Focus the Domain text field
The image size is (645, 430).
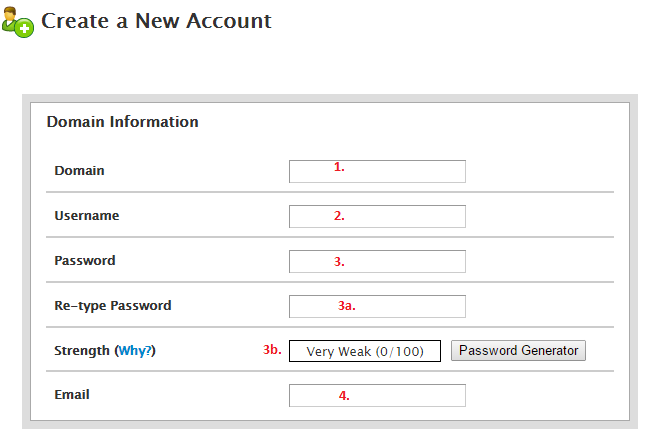tap(377, 172)
